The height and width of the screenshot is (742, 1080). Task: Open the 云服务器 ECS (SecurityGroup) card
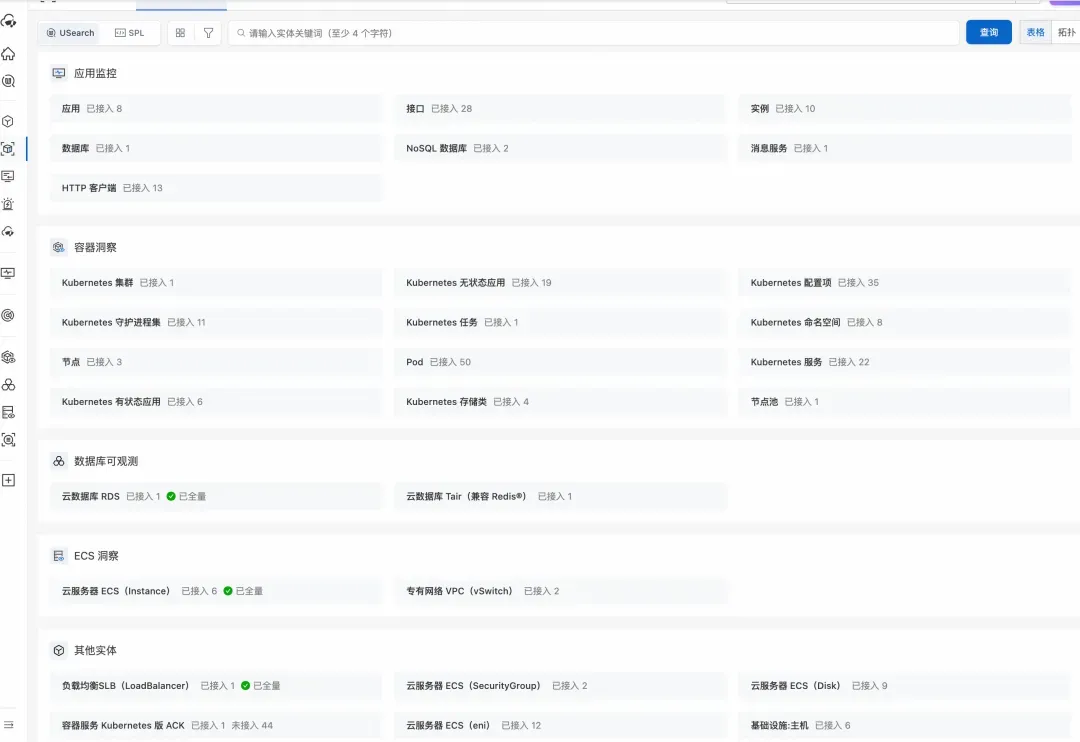(x=560, y=686)
